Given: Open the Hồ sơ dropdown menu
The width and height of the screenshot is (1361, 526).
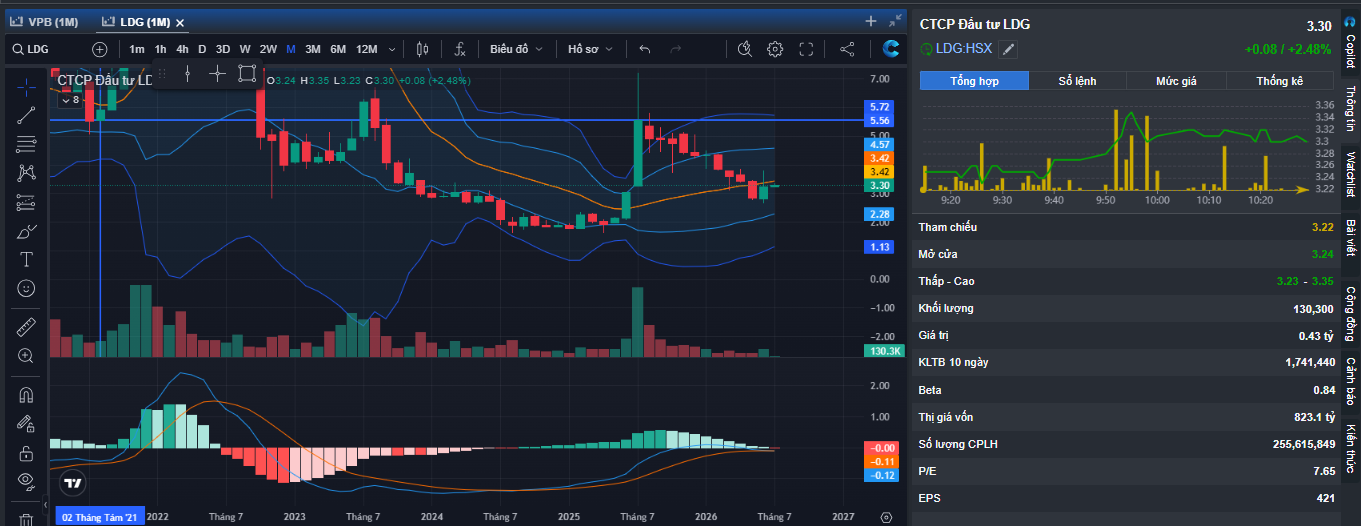Looking at the screenshot, I should (x=590, y=49).
